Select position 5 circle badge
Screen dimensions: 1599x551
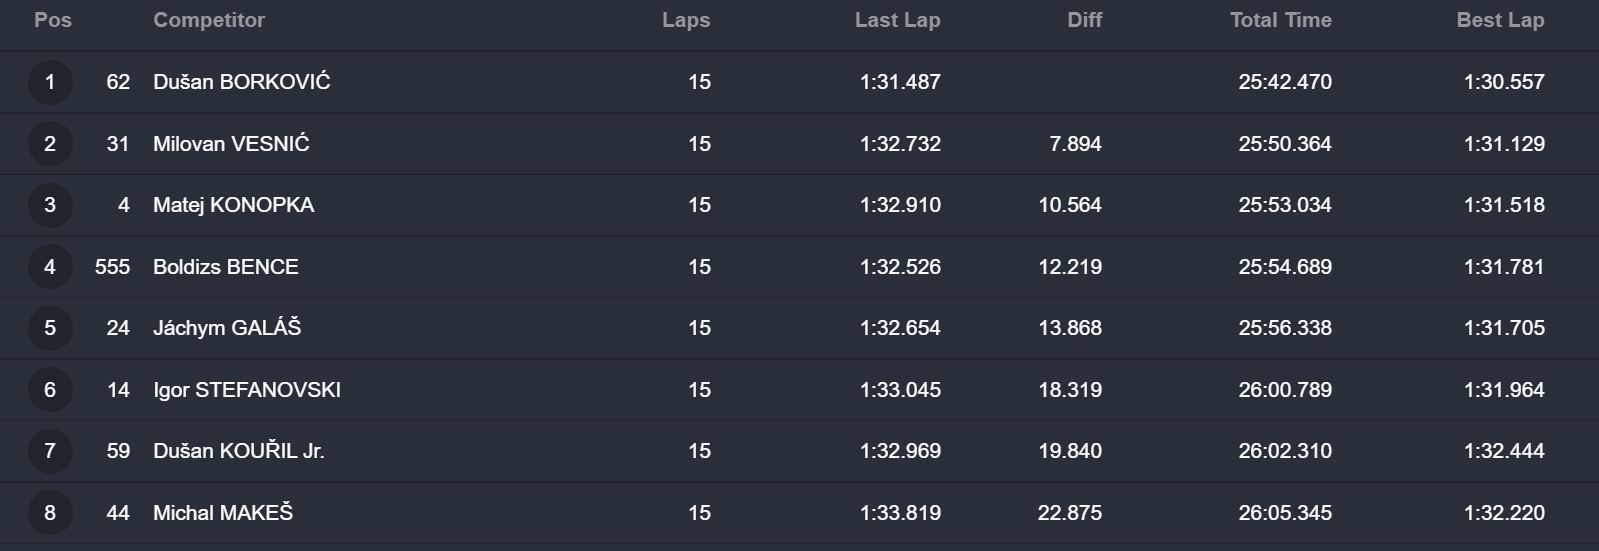point(50,328)
